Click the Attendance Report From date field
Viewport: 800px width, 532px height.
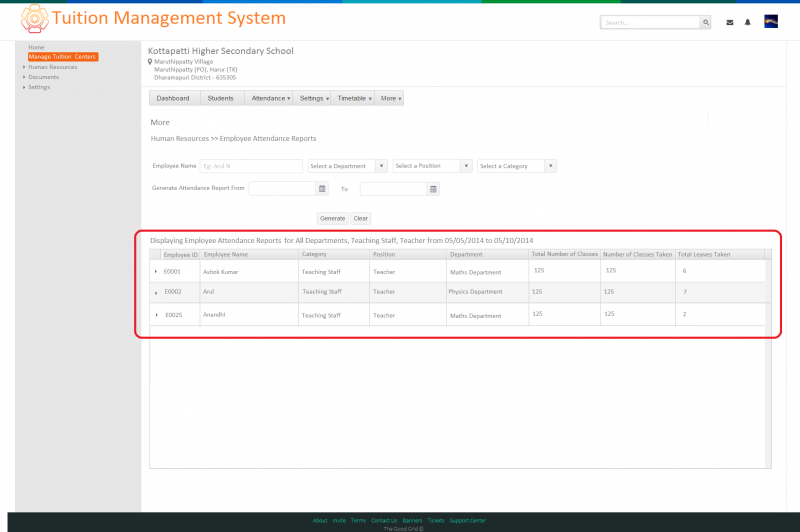(x=283, y=189)
